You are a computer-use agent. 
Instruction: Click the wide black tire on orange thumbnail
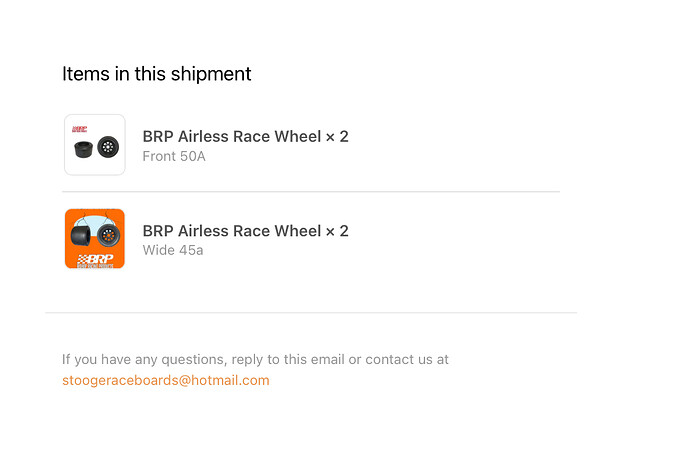coord(82,237)
